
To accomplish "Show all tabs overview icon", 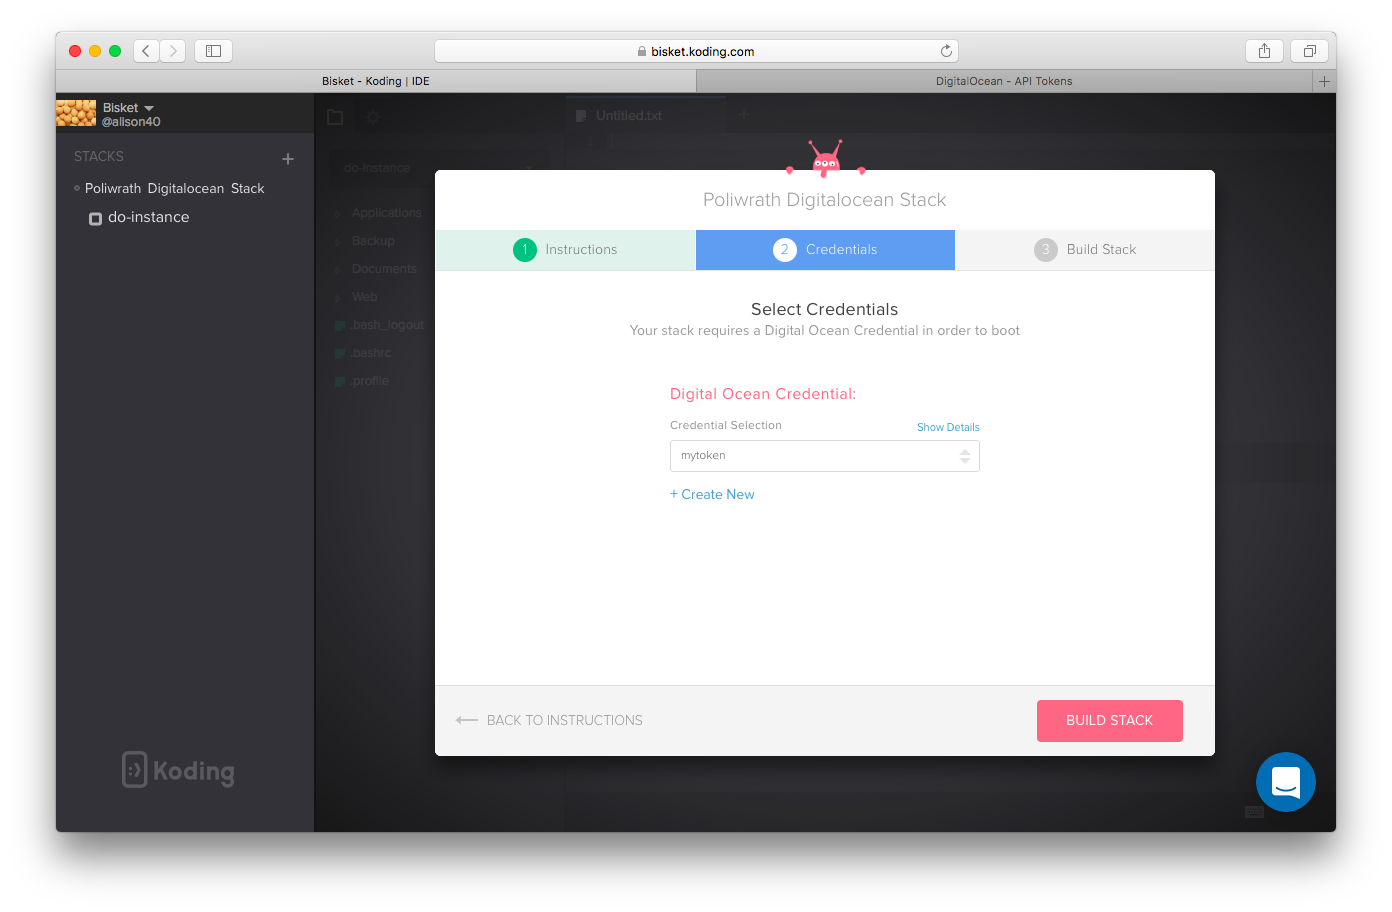I will click(x=1309, y=51).
